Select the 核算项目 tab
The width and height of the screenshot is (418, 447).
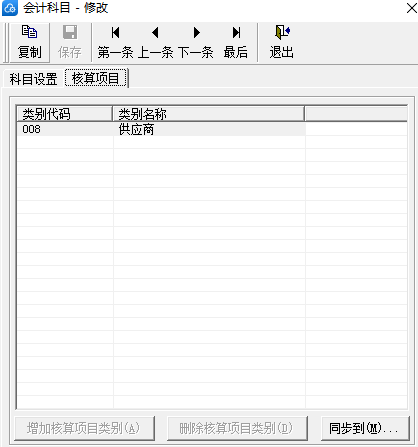96,78
